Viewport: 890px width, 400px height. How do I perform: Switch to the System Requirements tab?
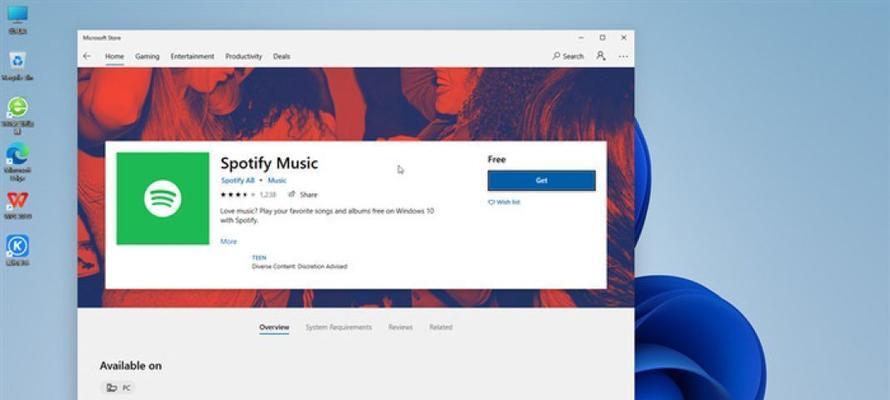coord(339,327)
